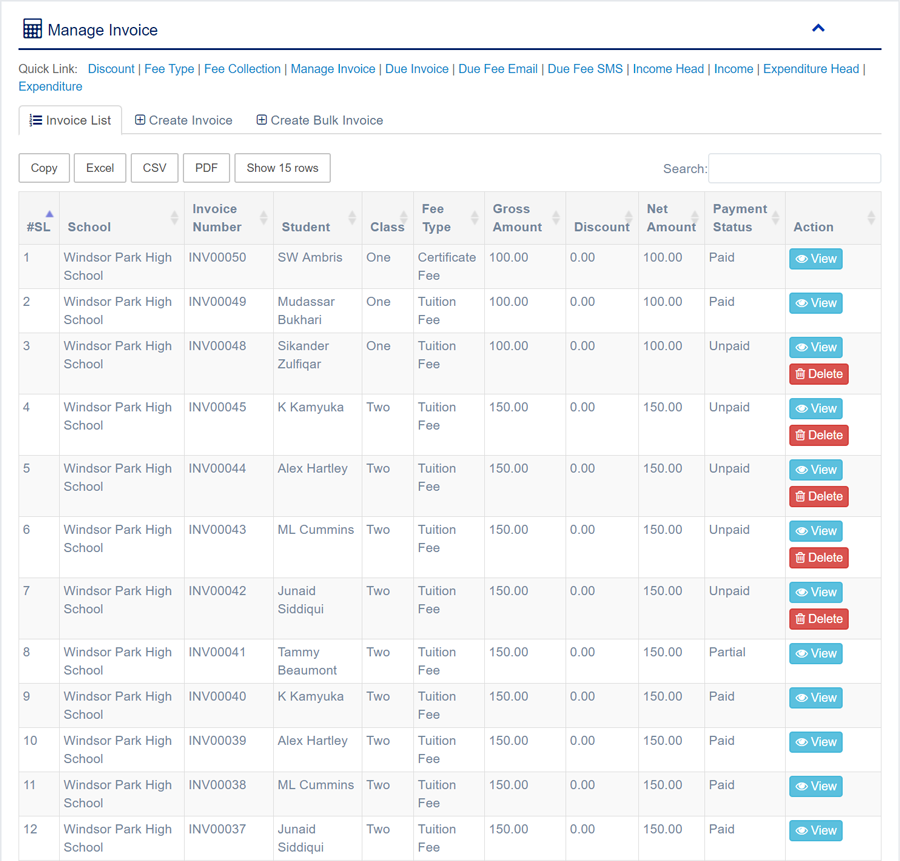Open the Due Invoice quick link
The height and width of the screenshot is (861, 900).
(417, 69)
